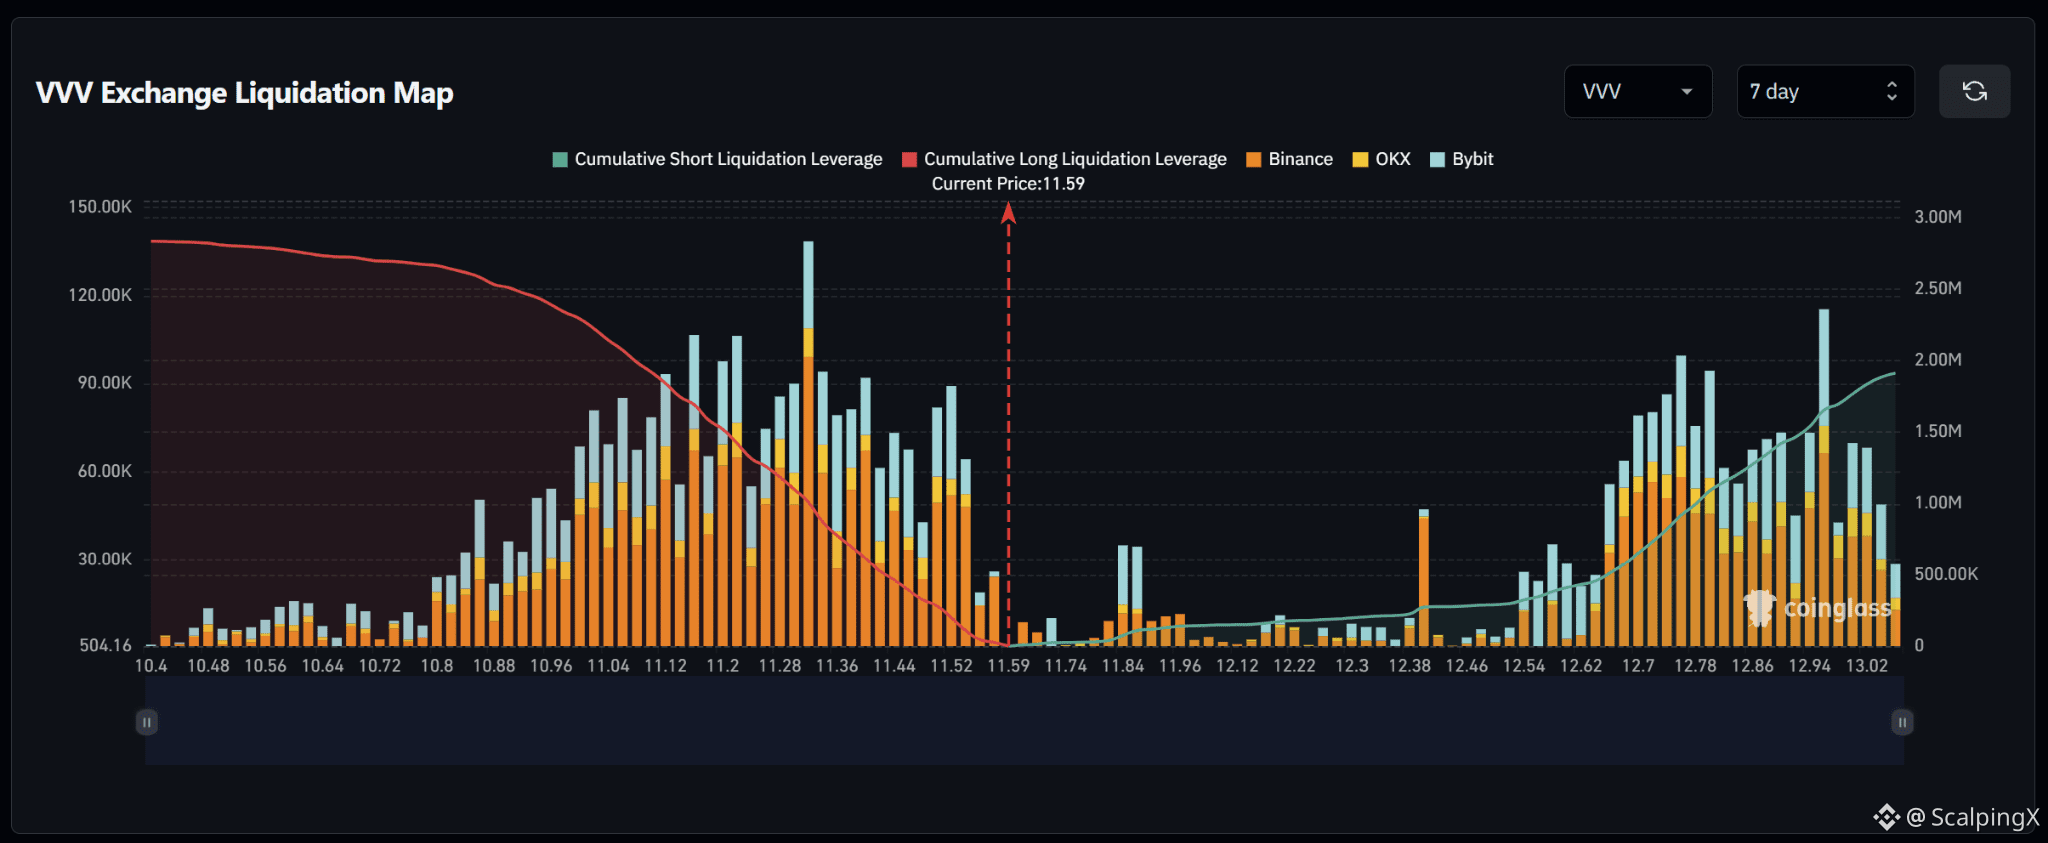Open the VVV symbol dropdown
The height and width of the screenshot is (843, 2048).
click(x=1638, y=91)
